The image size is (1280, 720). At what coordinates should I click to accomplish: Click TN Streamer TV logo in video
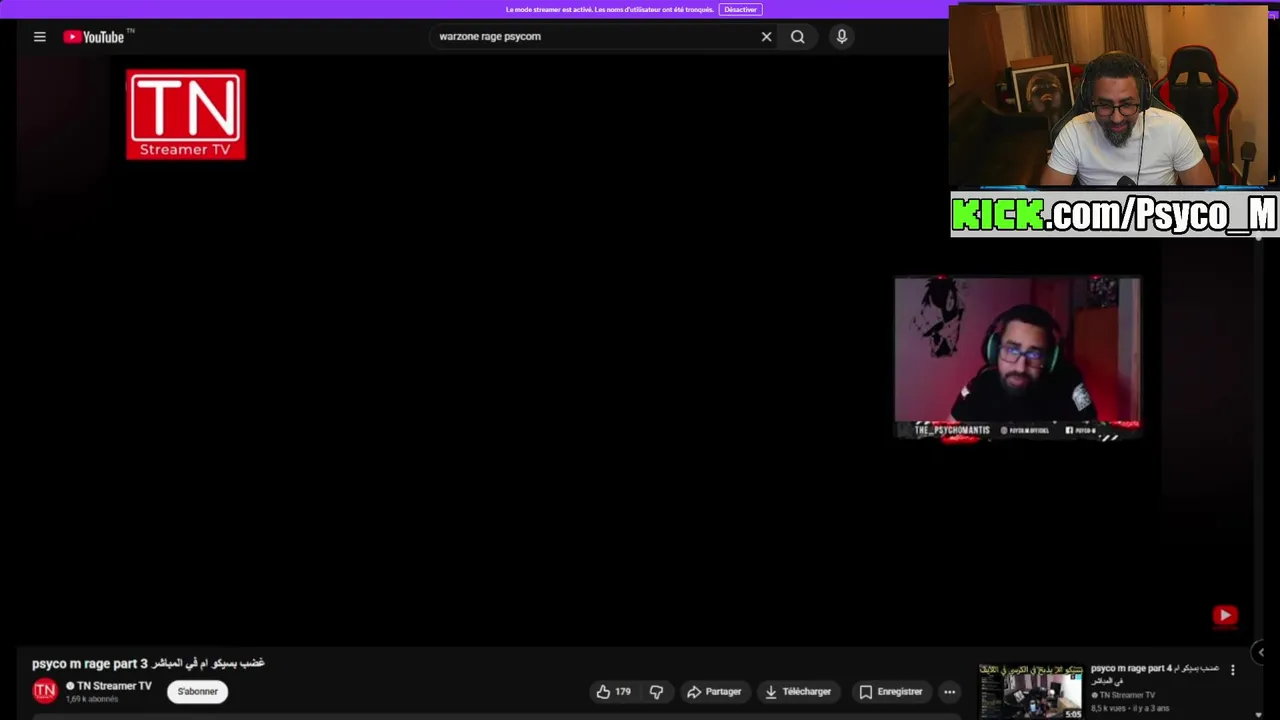tap(186, 114)
